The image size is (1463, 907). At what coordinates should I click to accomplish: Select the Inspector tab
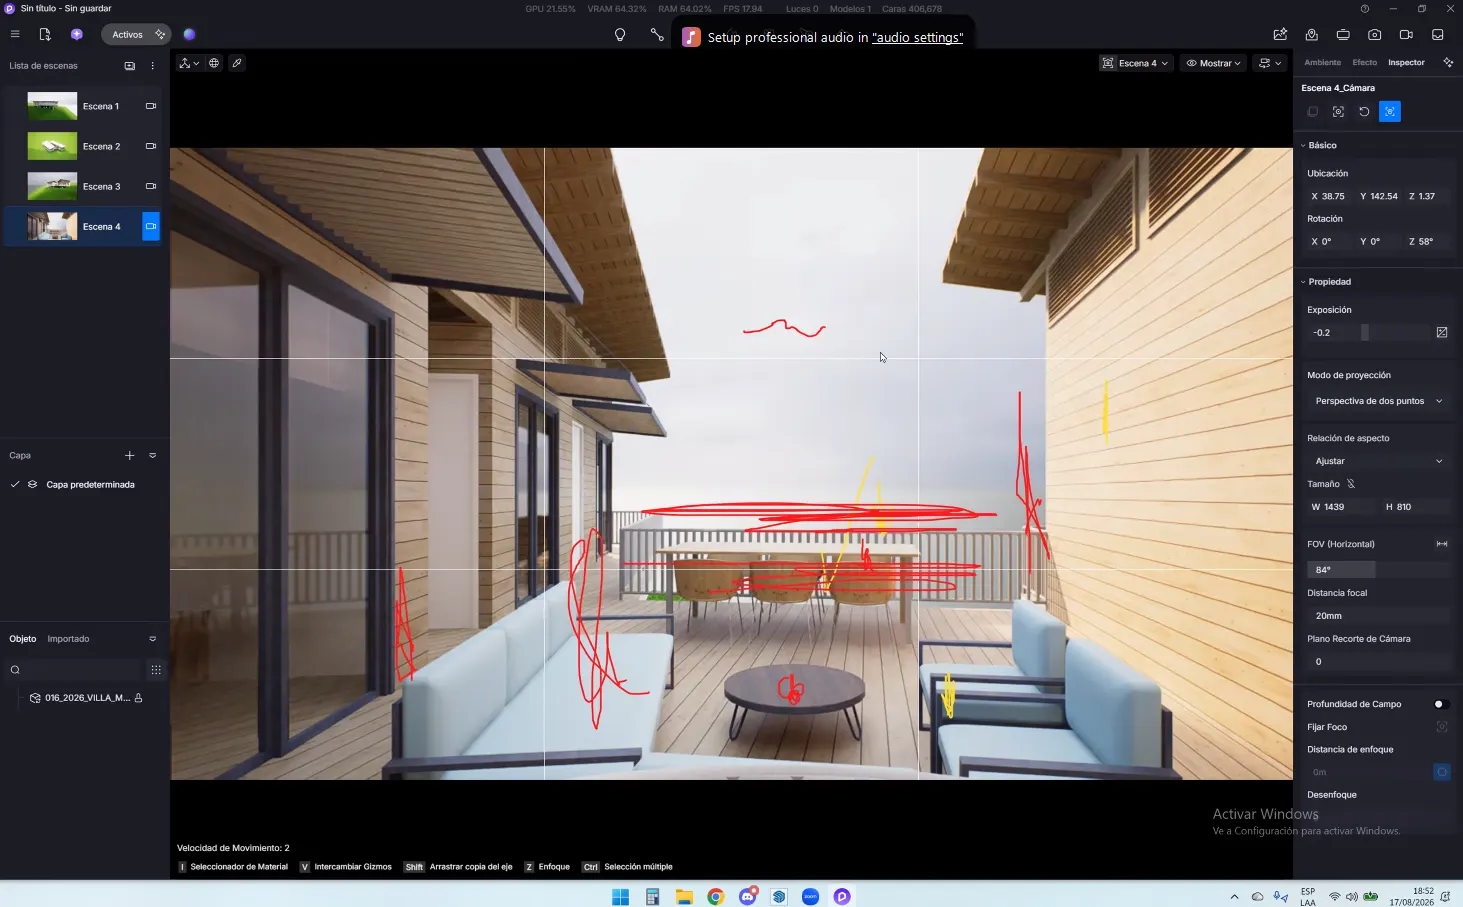pyautogui.click(x=1406, y=63)
